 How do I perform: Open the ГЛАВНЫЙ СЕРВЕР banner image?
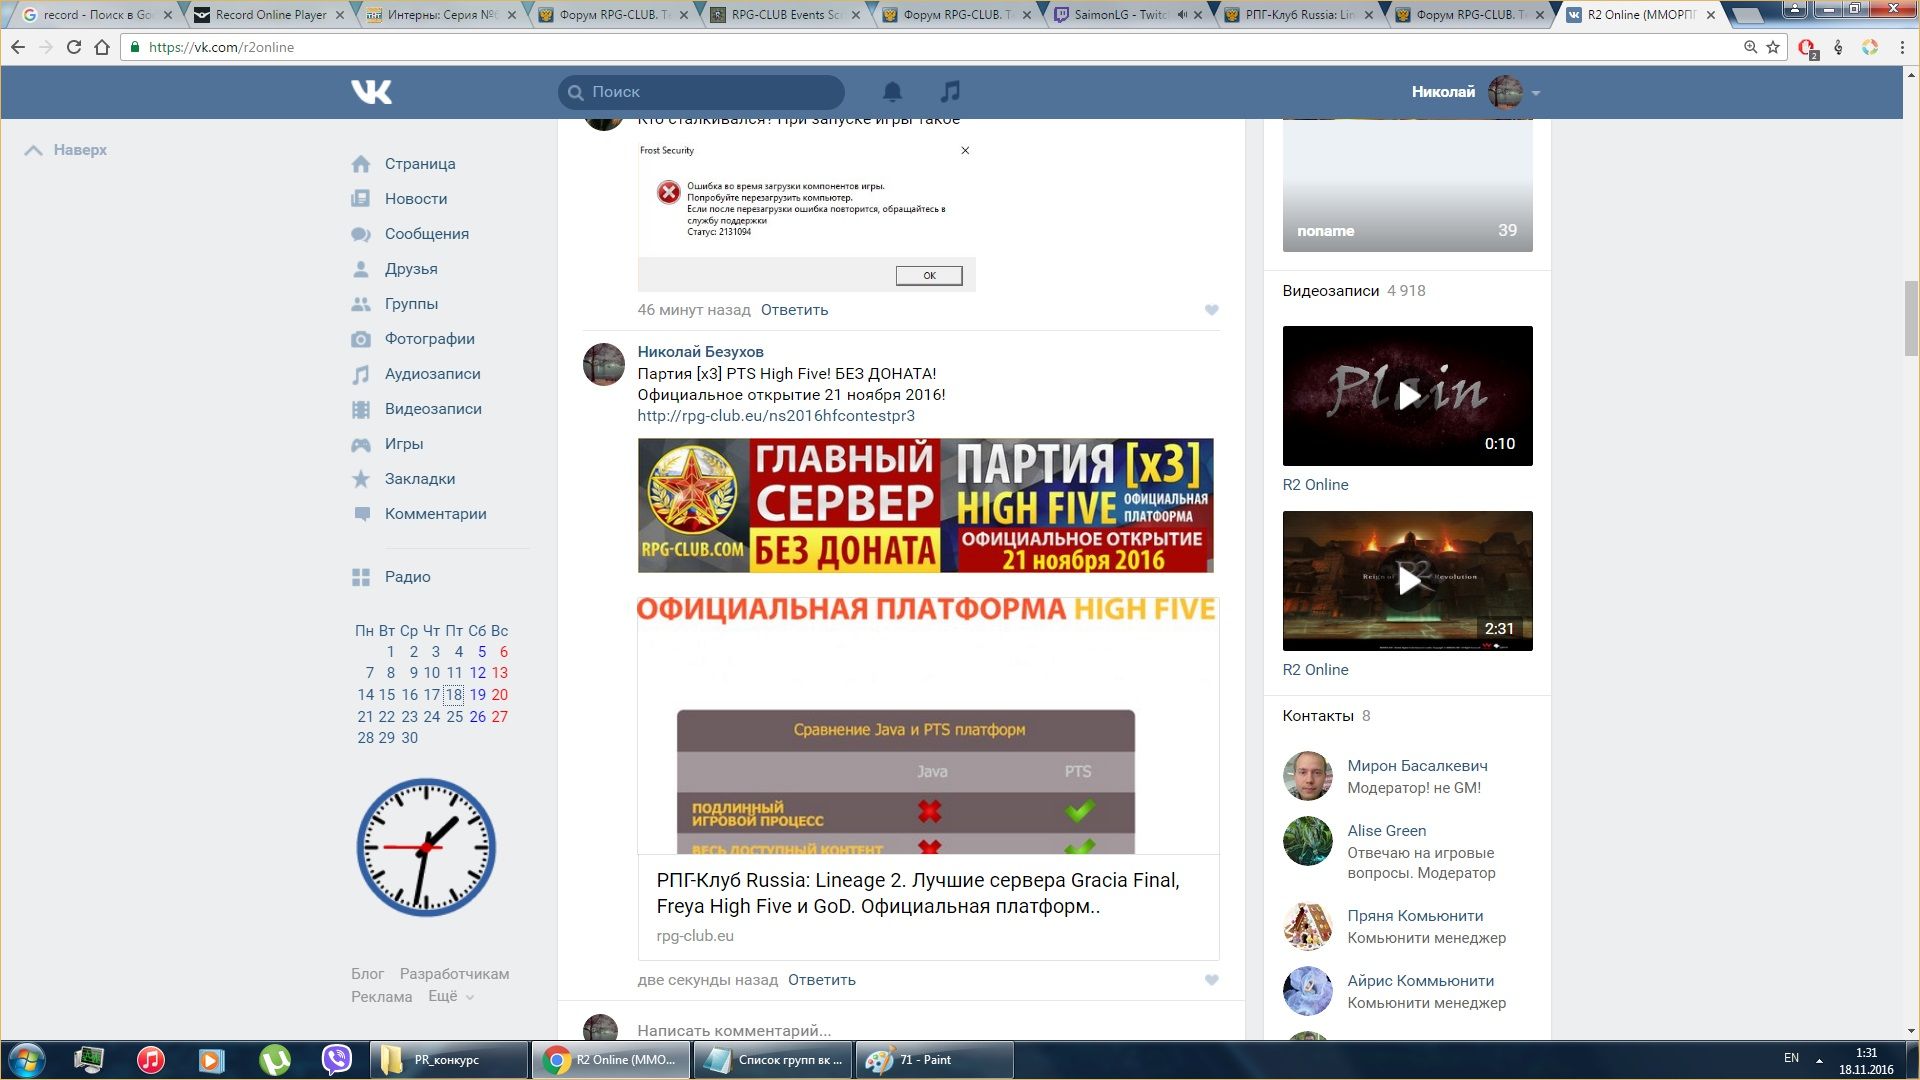coord(925,505)
